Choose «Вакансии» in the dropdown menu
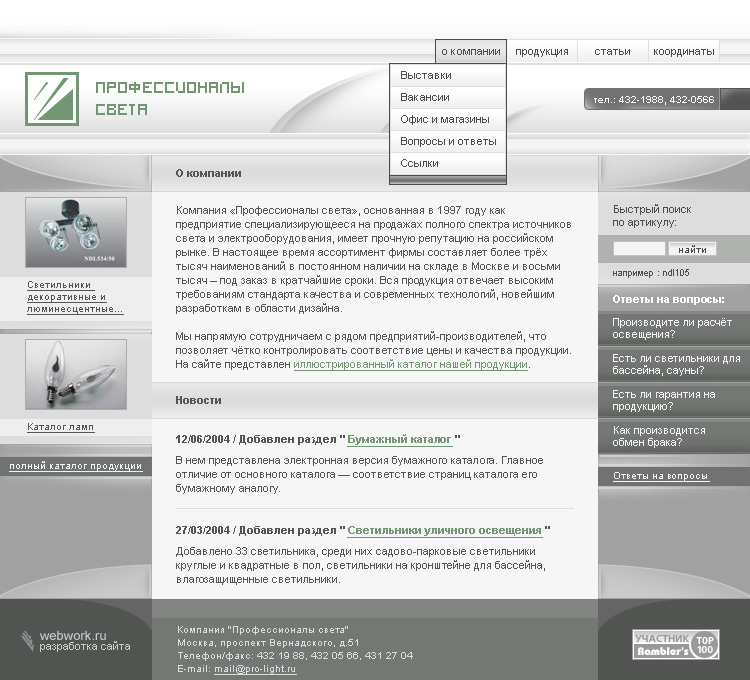The height and width of the screenshot is (680, 750). 425,98
